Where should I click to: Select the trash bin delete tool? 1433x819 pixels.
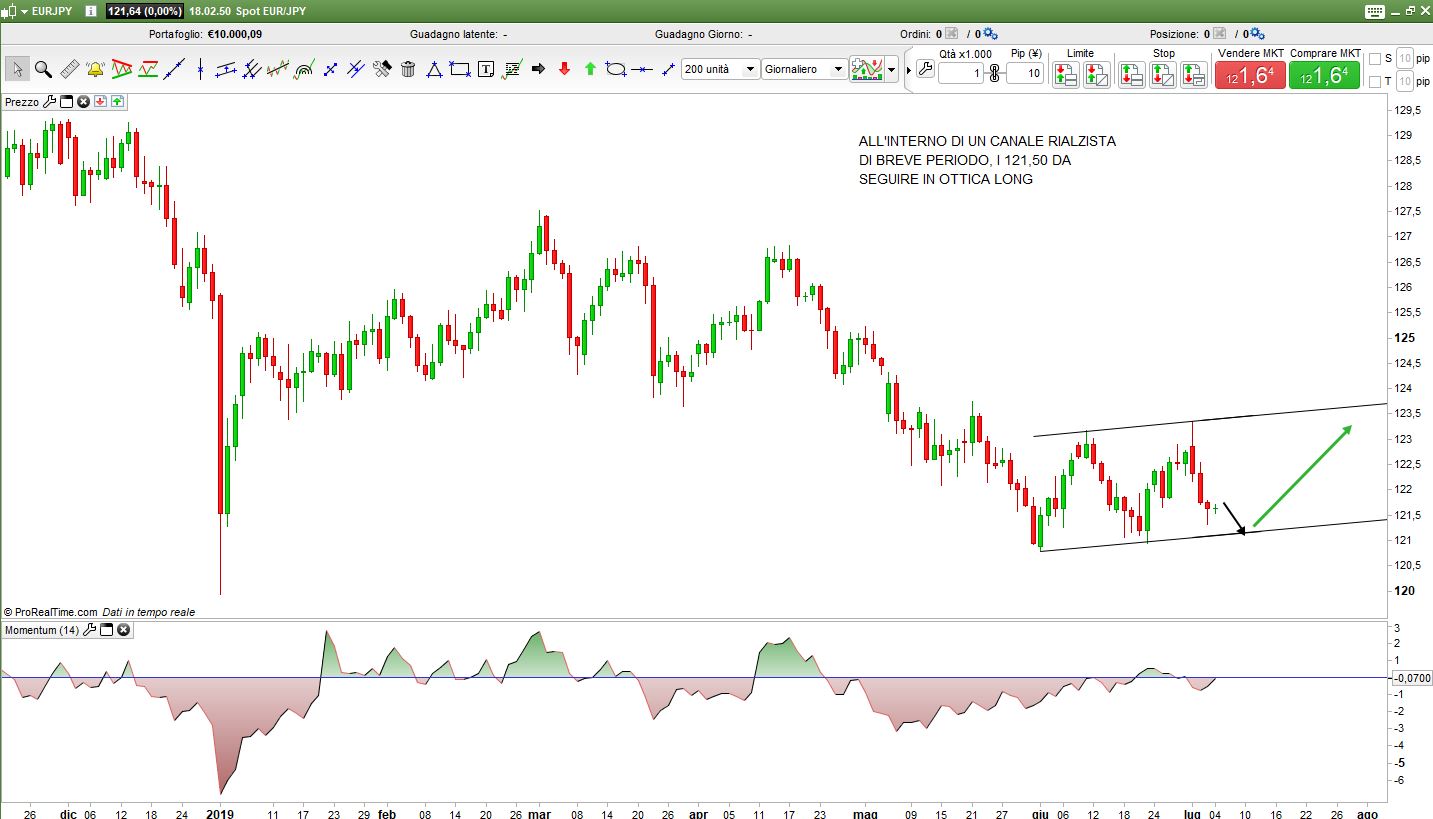click(x=408, y=69)
